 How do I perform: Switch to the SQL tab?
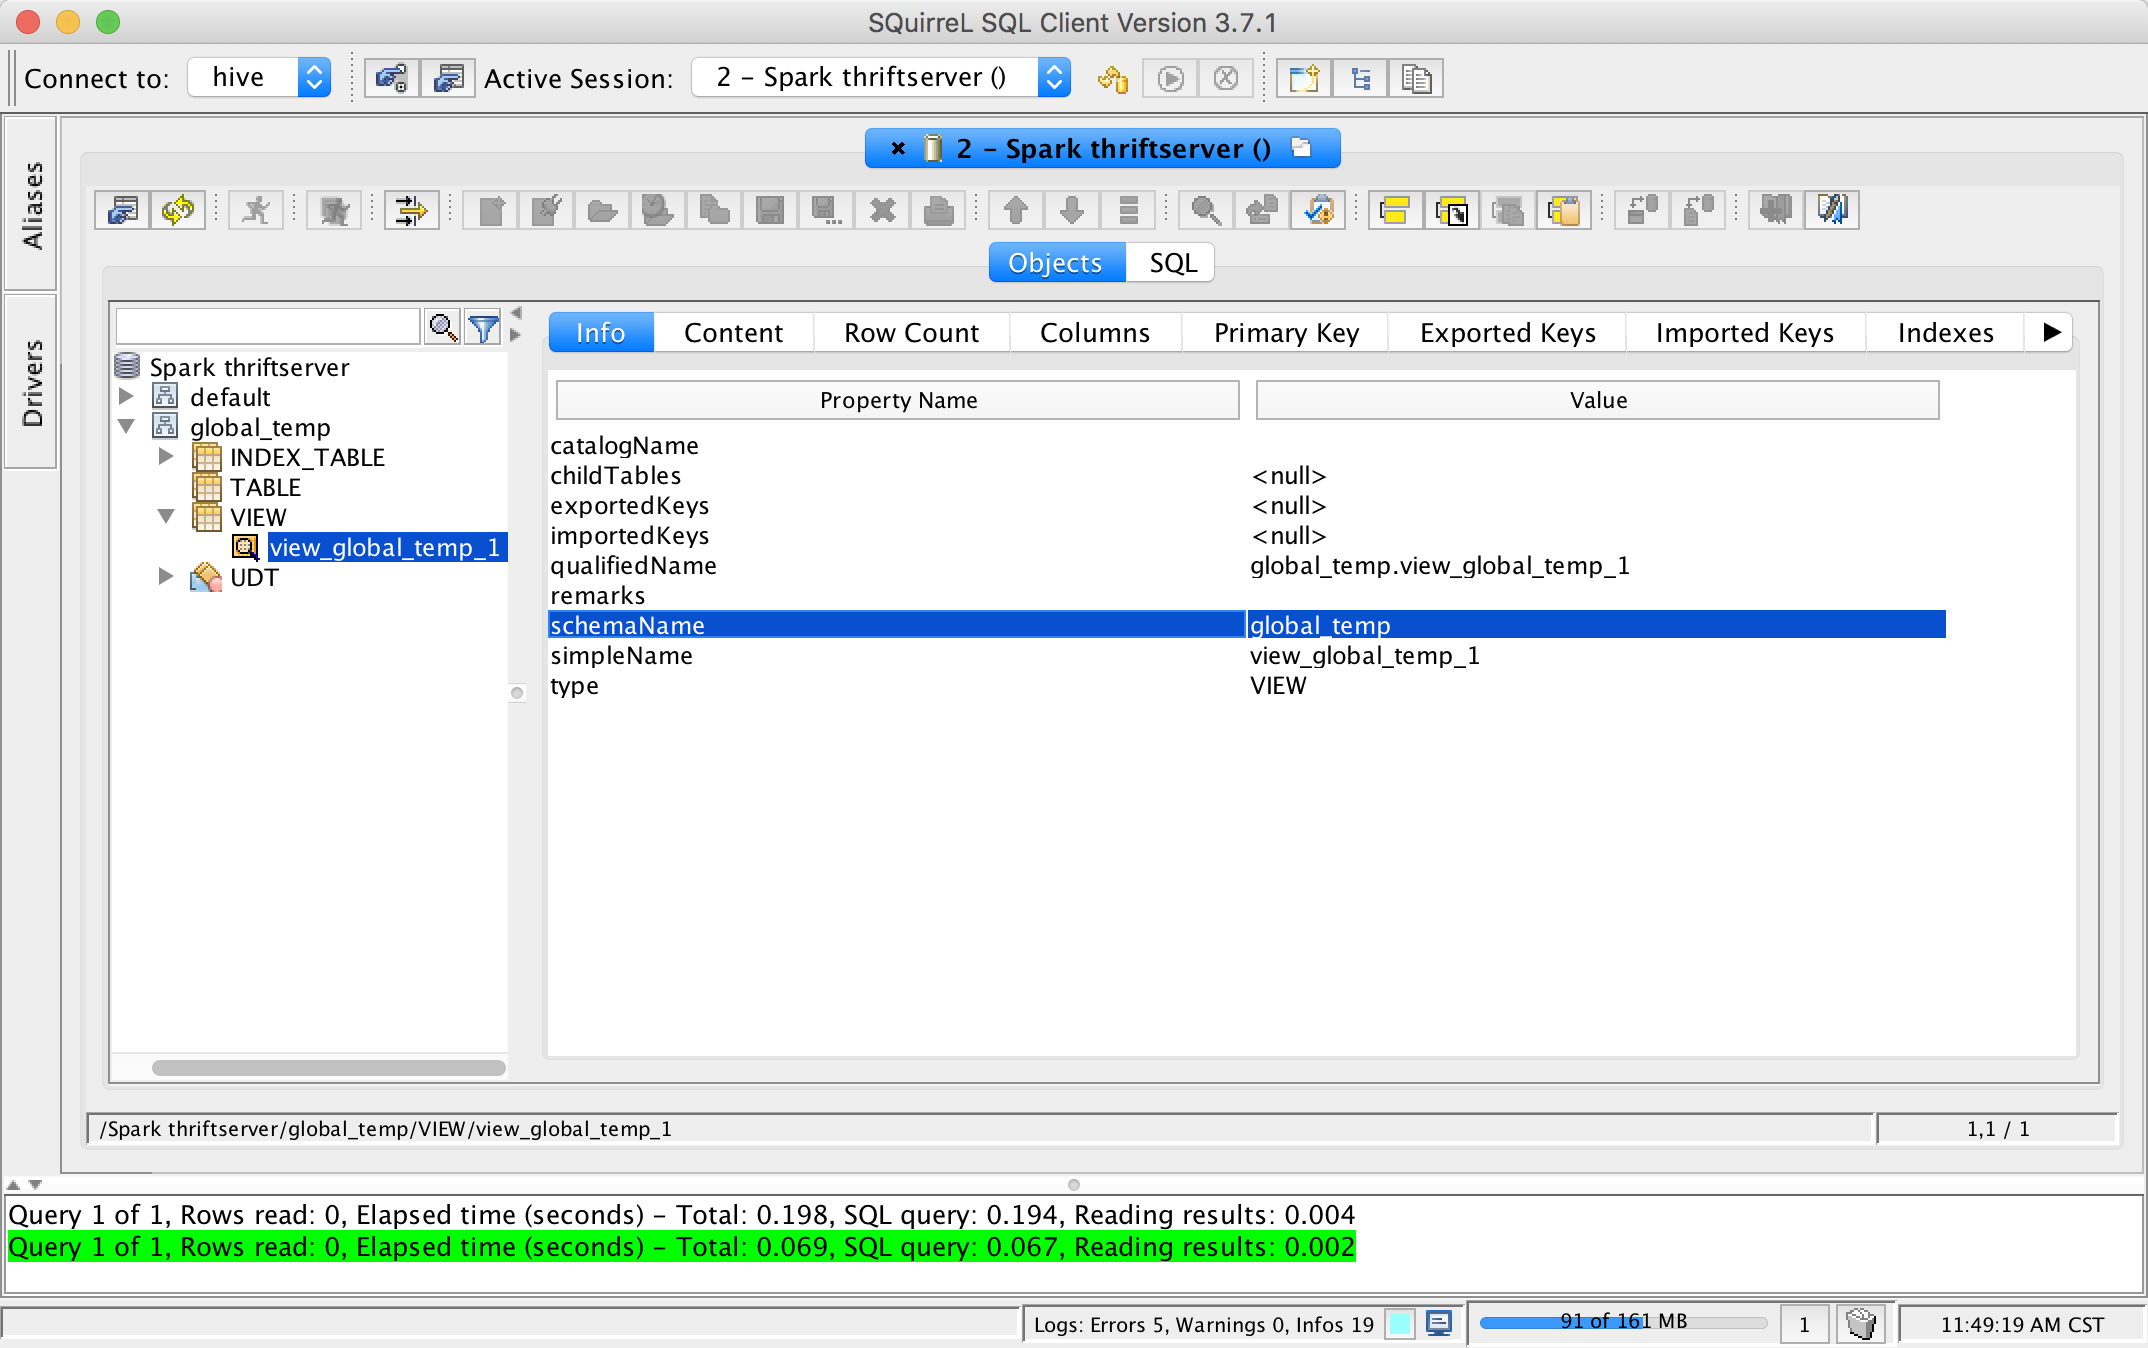coord(1172,263)
